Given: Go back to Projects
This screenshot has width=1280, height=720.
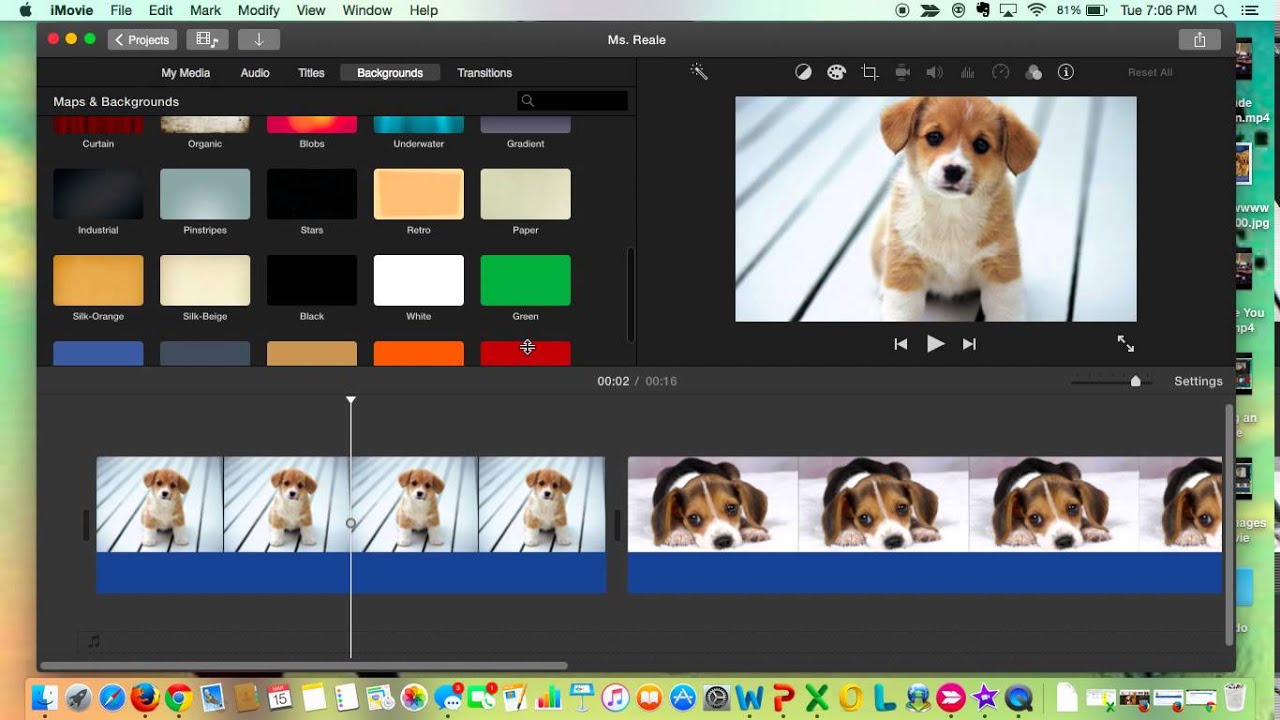Looking at the screenshot, I should tap(142, 40).
